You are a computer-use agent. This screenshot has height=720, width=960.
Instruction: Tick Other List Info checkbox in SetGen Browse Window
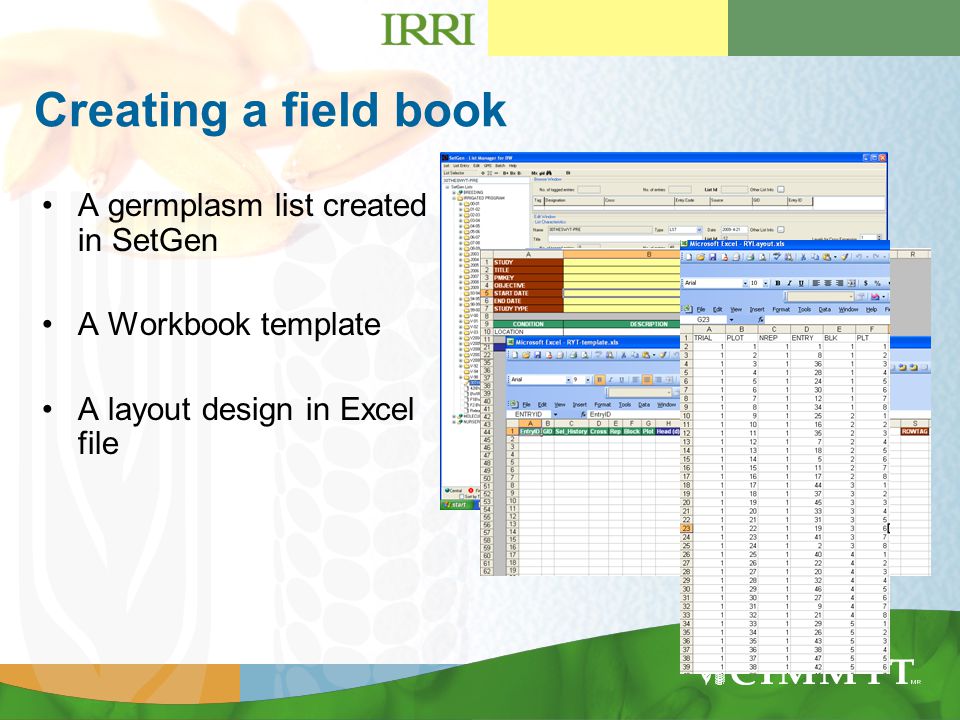(x=780, y=190)
